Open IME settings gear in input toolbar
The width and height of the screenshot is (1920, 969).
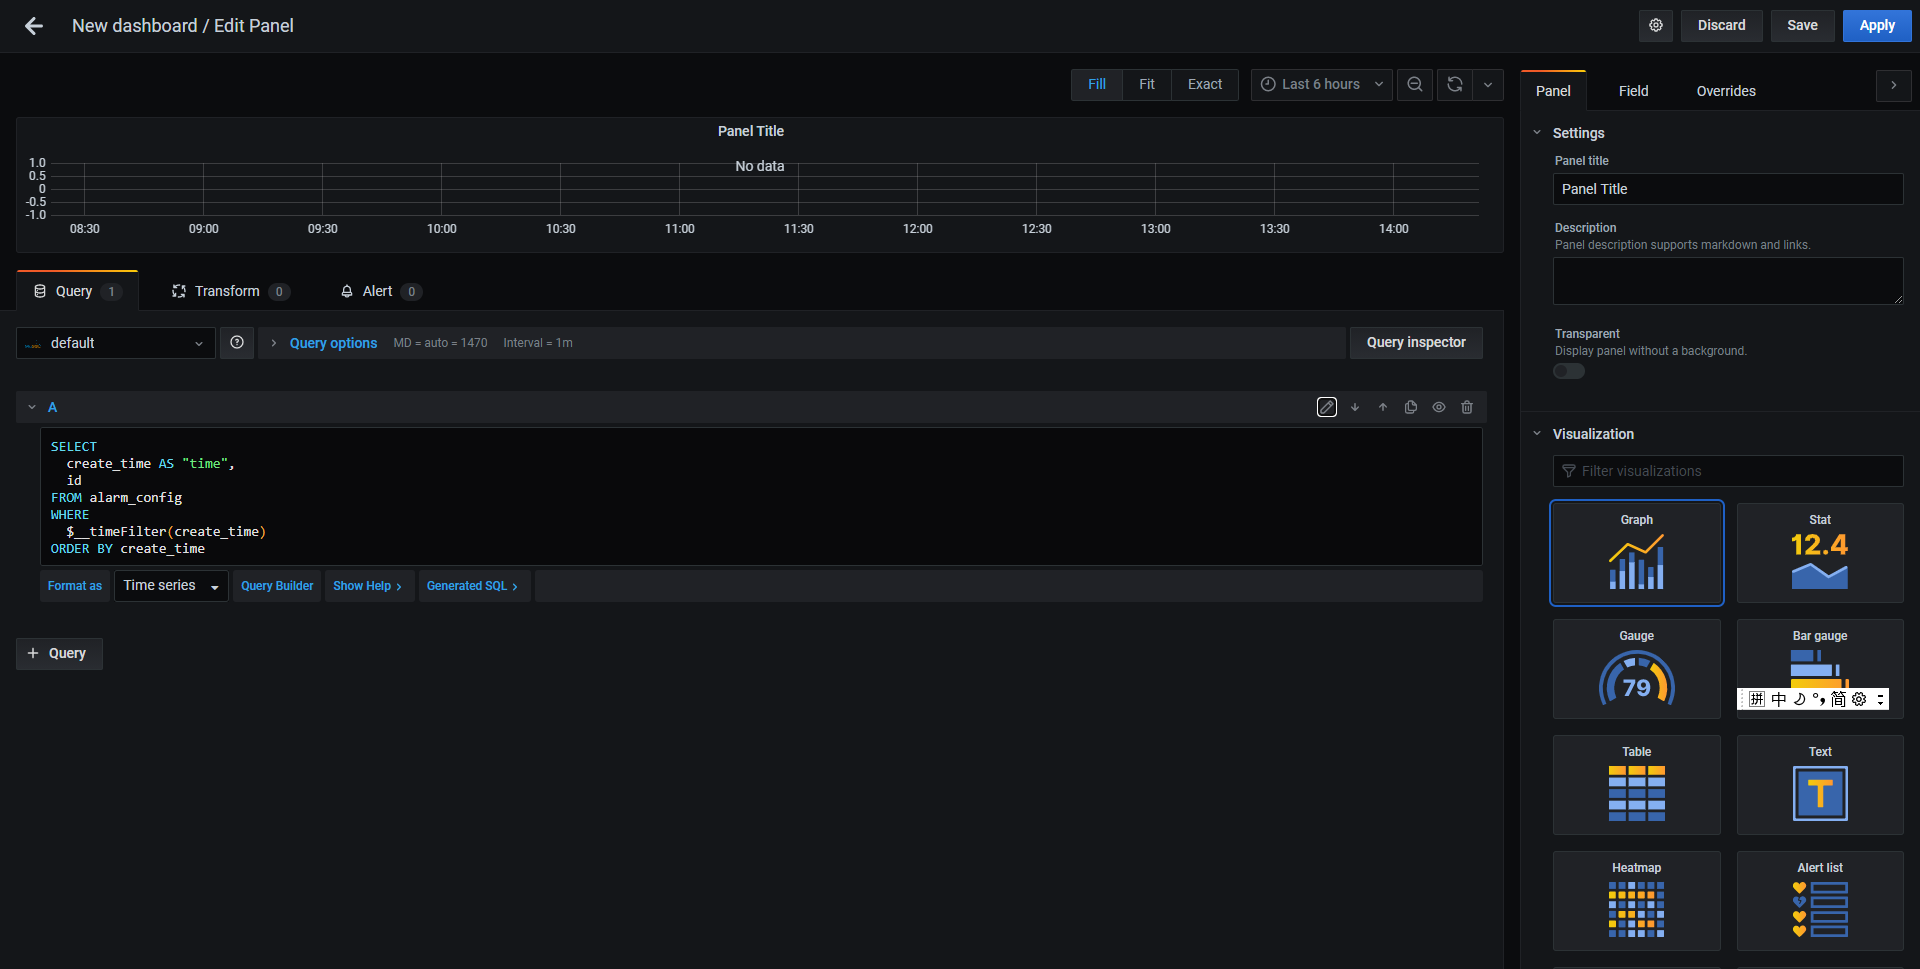click(1859, 700)
